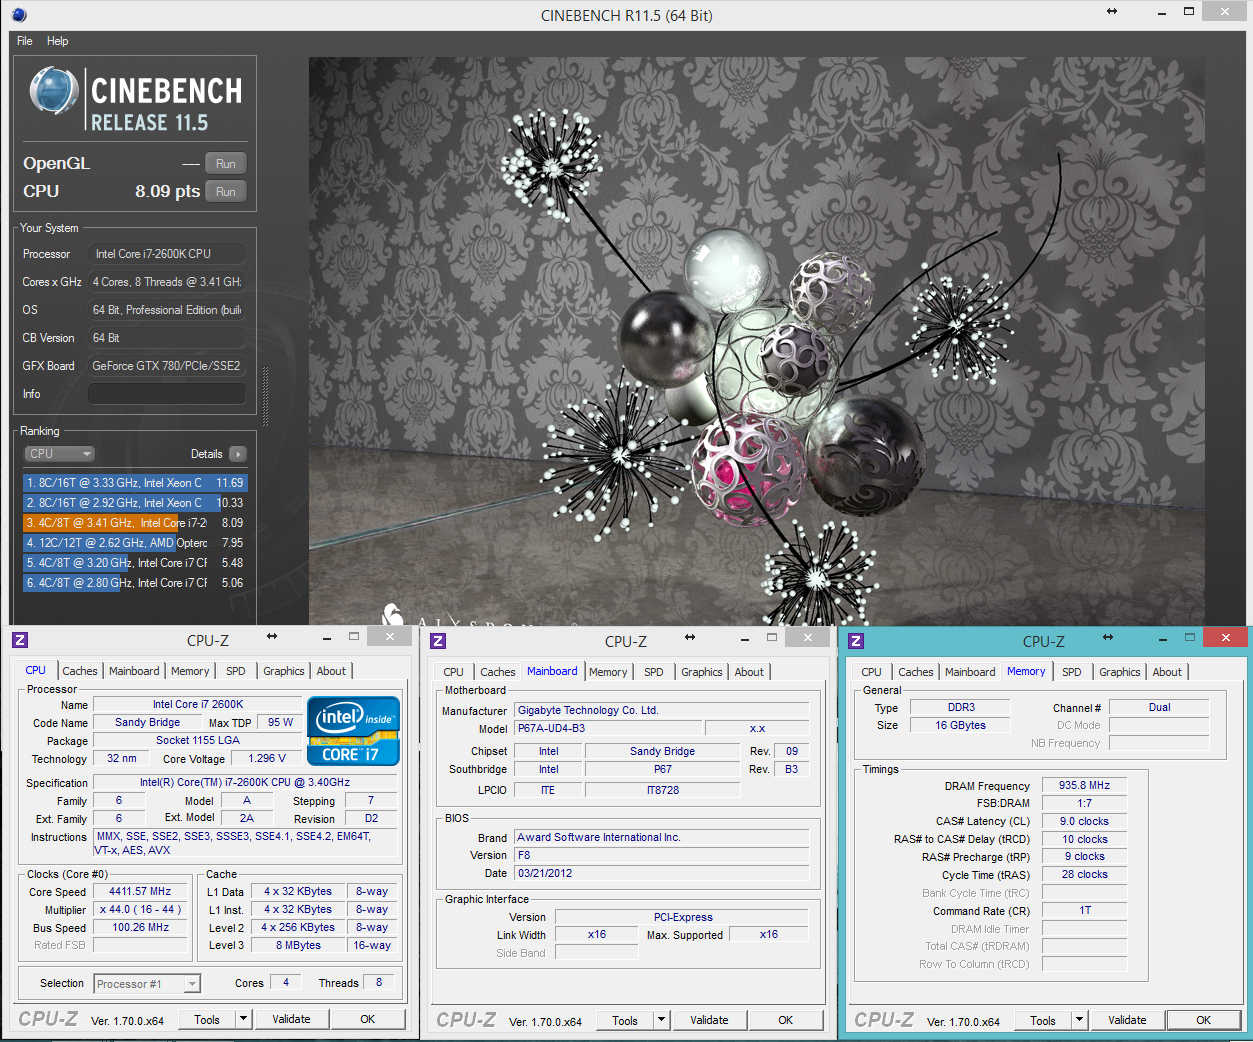The height and width of the screenshot is (1042, 1253).
Task: Click OK in CPU tab window
Action: [x=368, y=1019]
